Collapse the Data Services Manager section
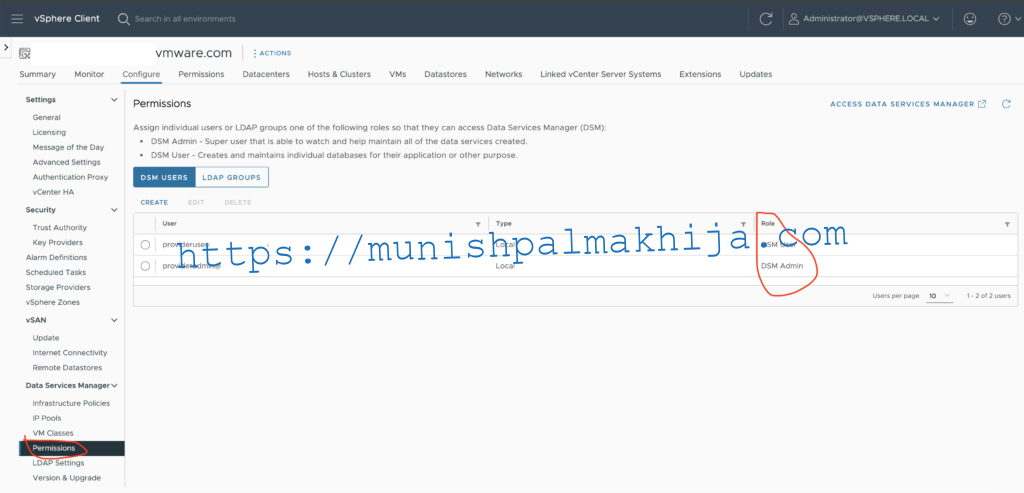The height and width of the screenshot is (493, 1024). coord(114,386)
